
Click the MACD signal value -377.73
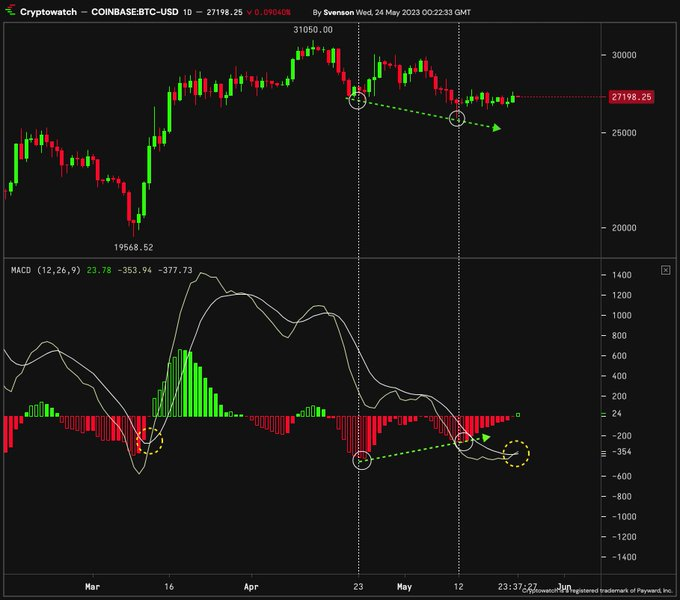tap(175, 270)
